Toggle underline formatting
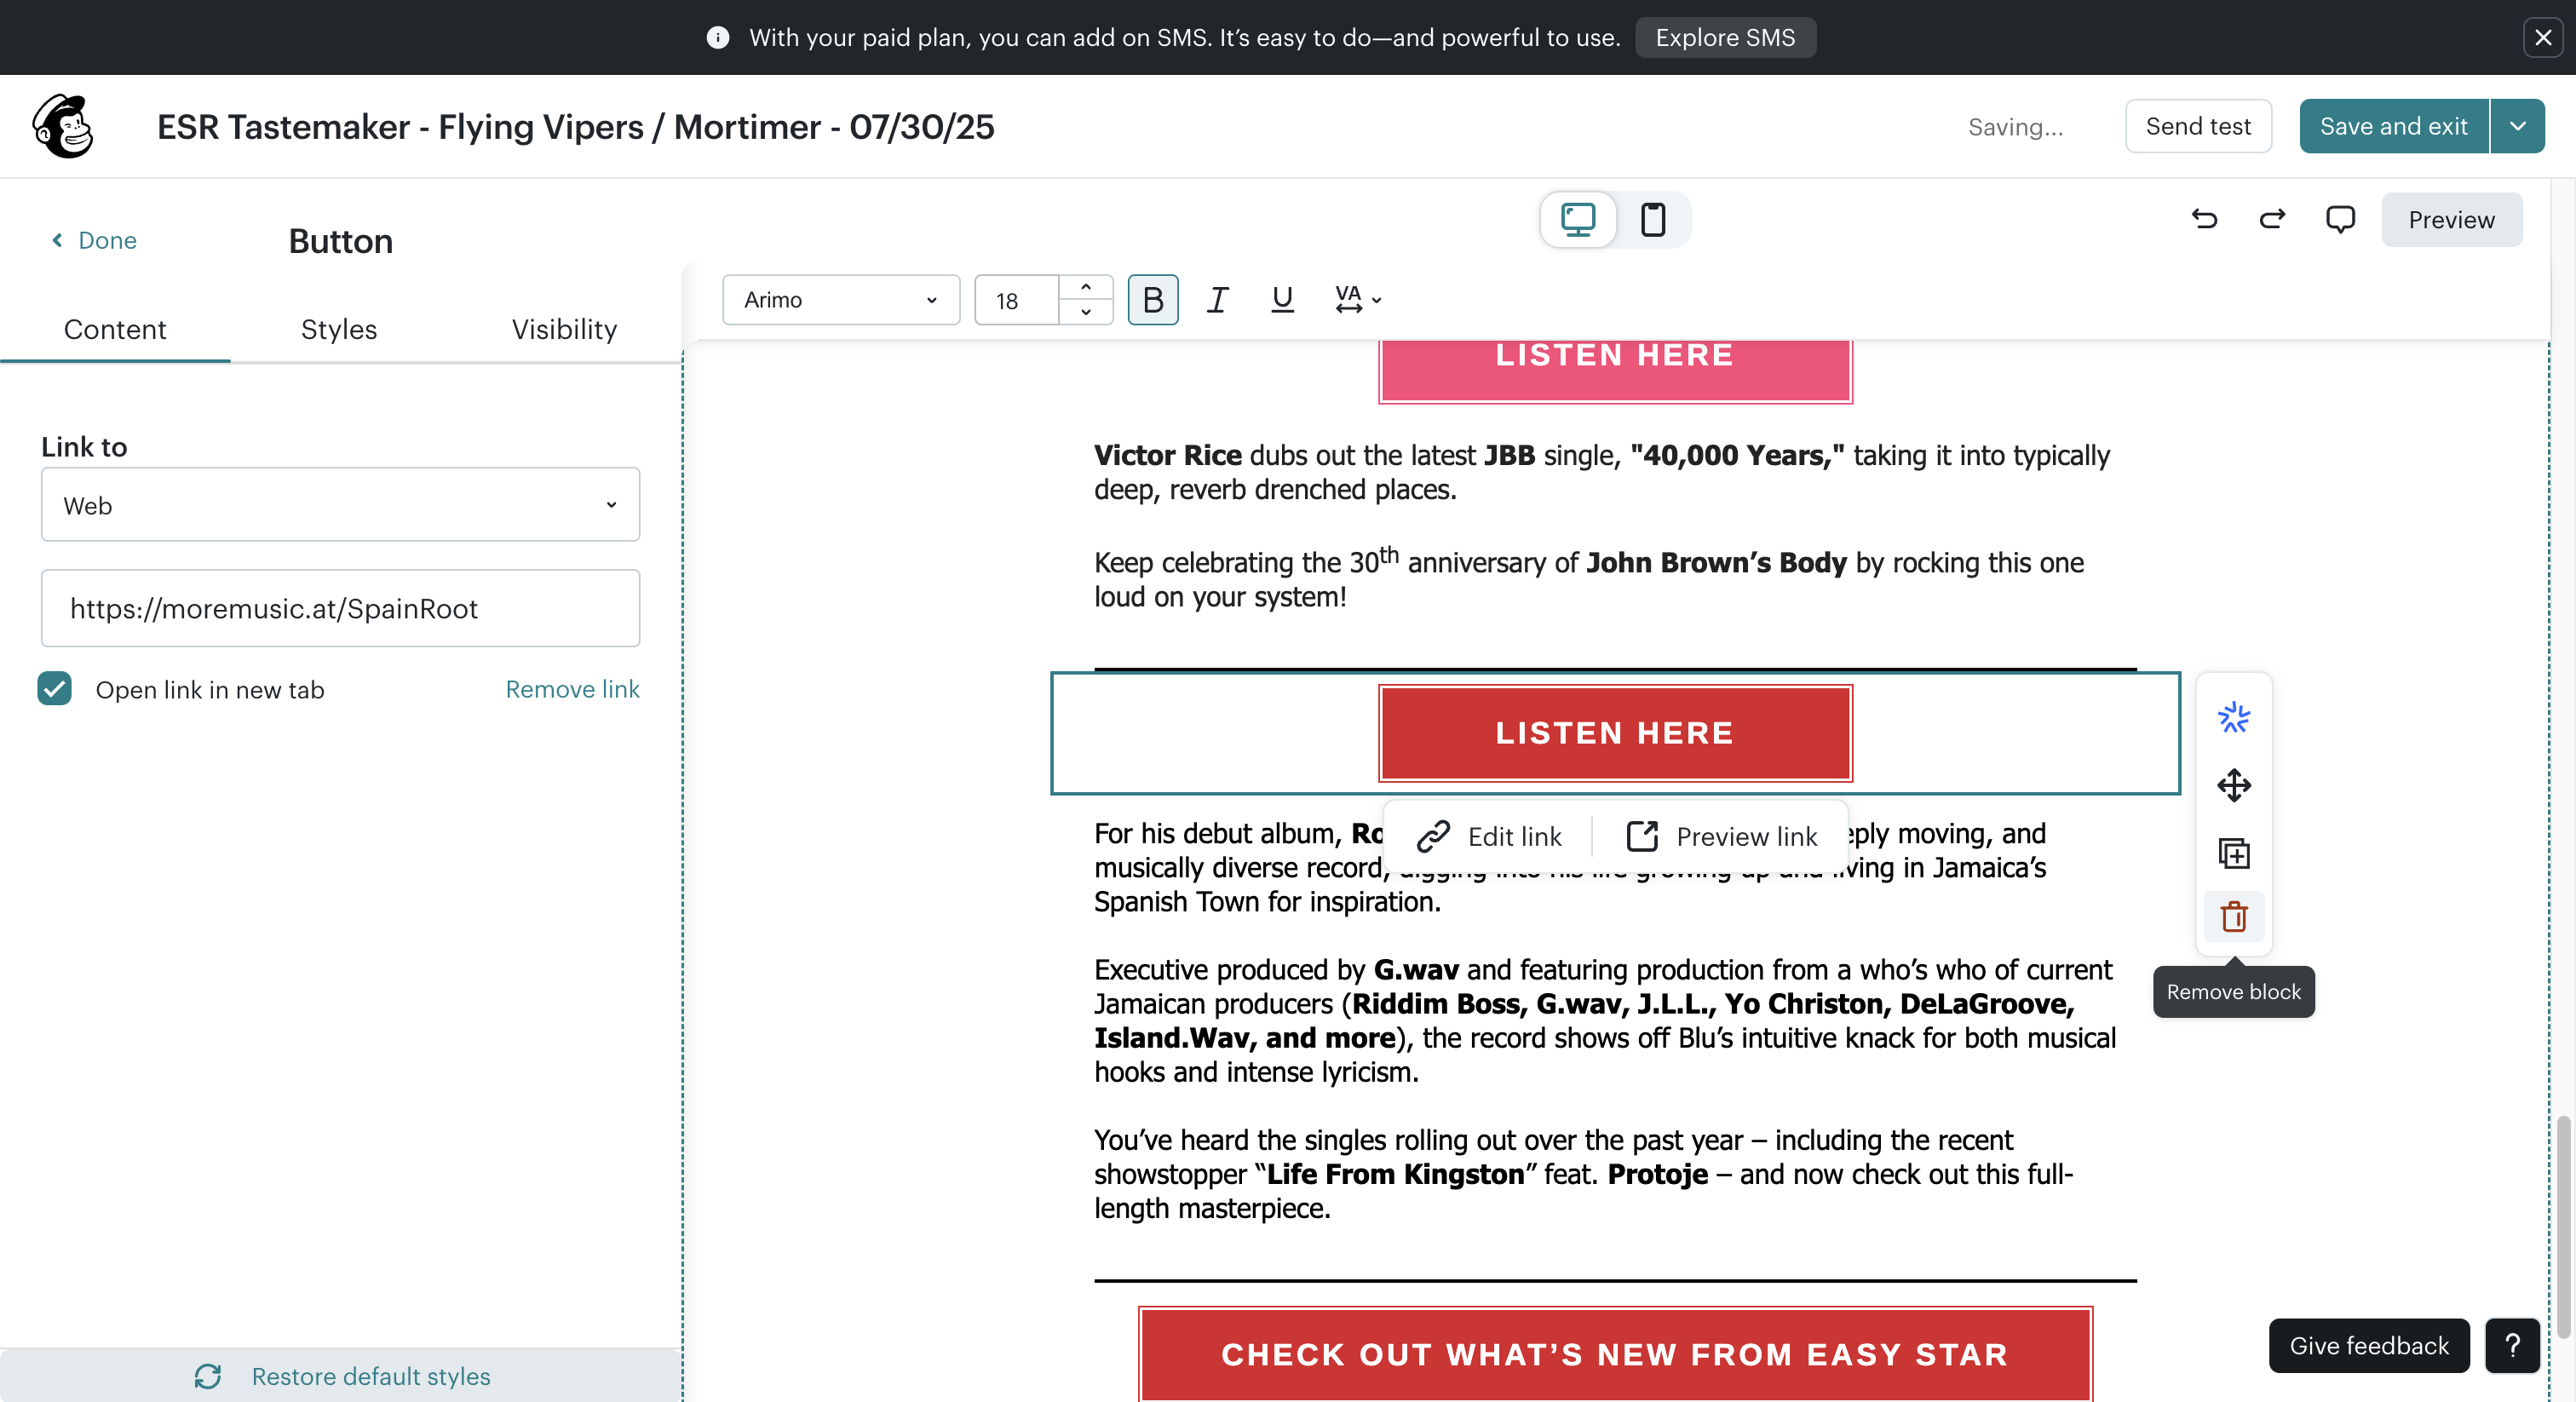This screenshot has height=1402, width=2576. pos(1282,300)
